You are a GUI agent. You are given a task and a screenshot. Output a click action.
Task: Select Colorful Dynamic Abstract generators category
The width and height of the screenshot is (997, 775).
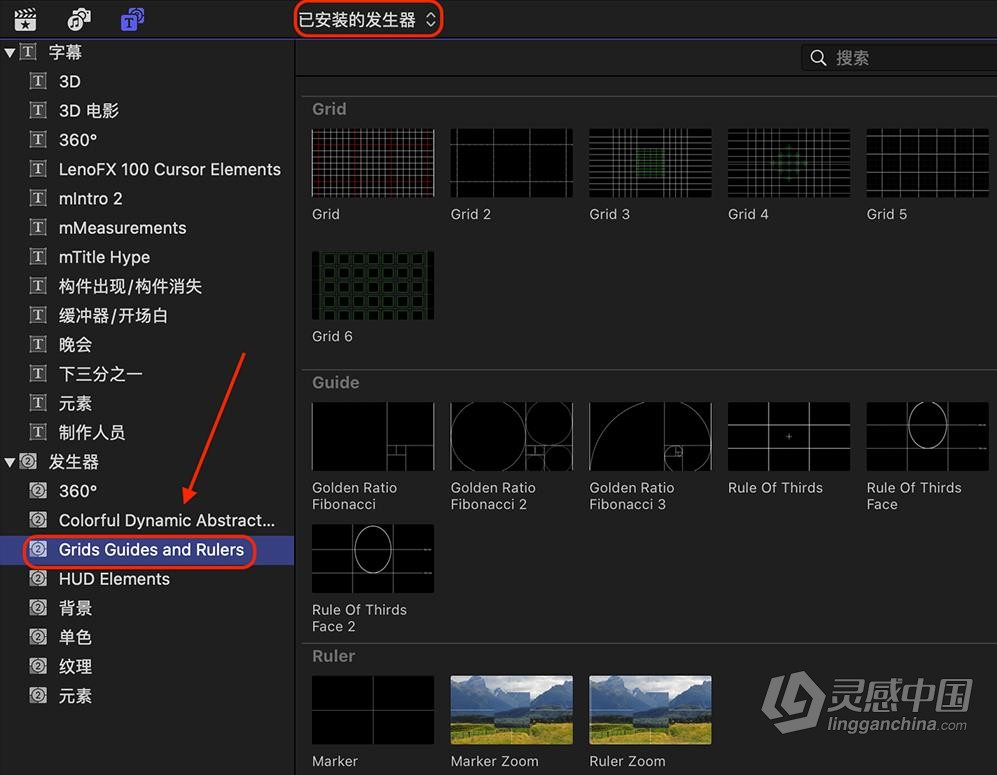click(167, 520)
